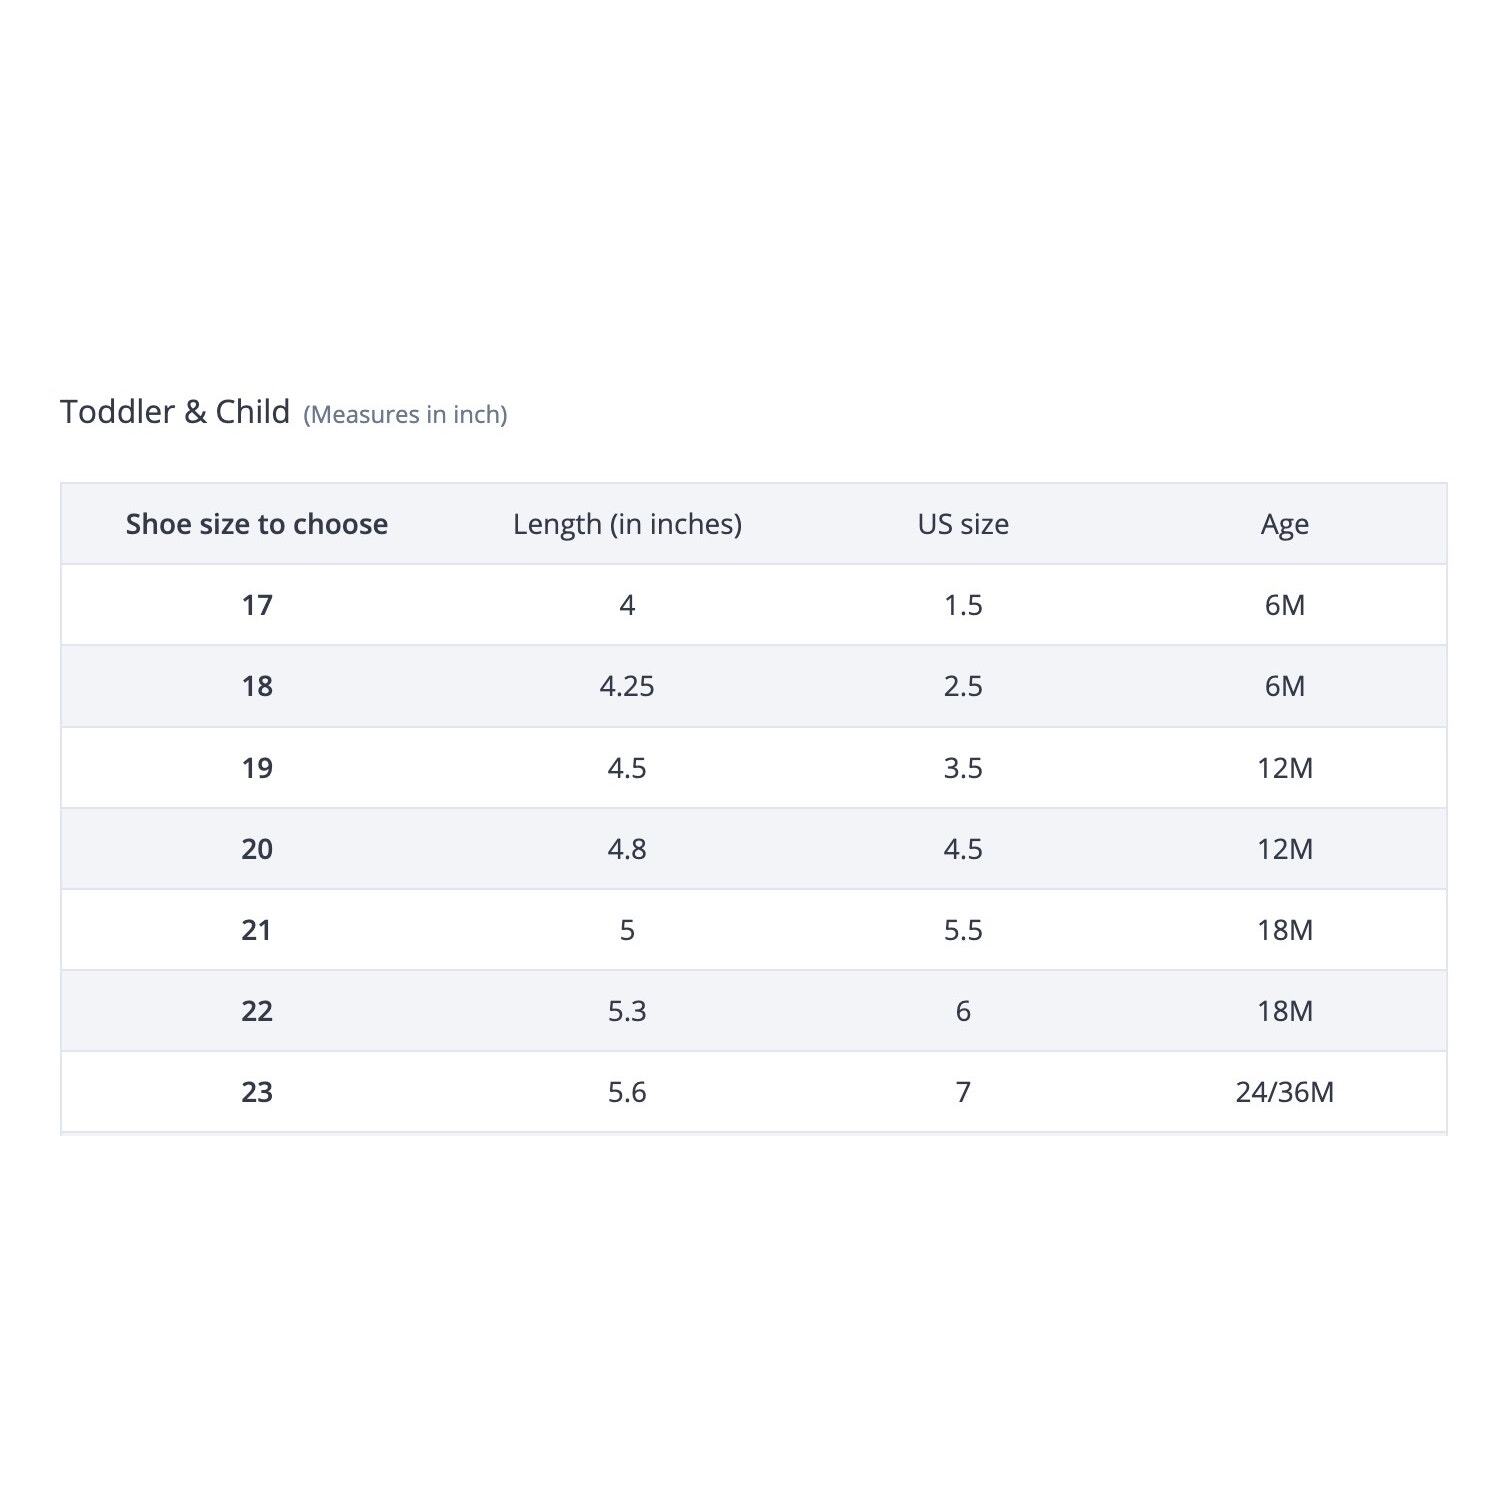The width and height of the screenshot is (1508, 1508).
Task: Select shoe size 23 row label
Action: 257,1092
